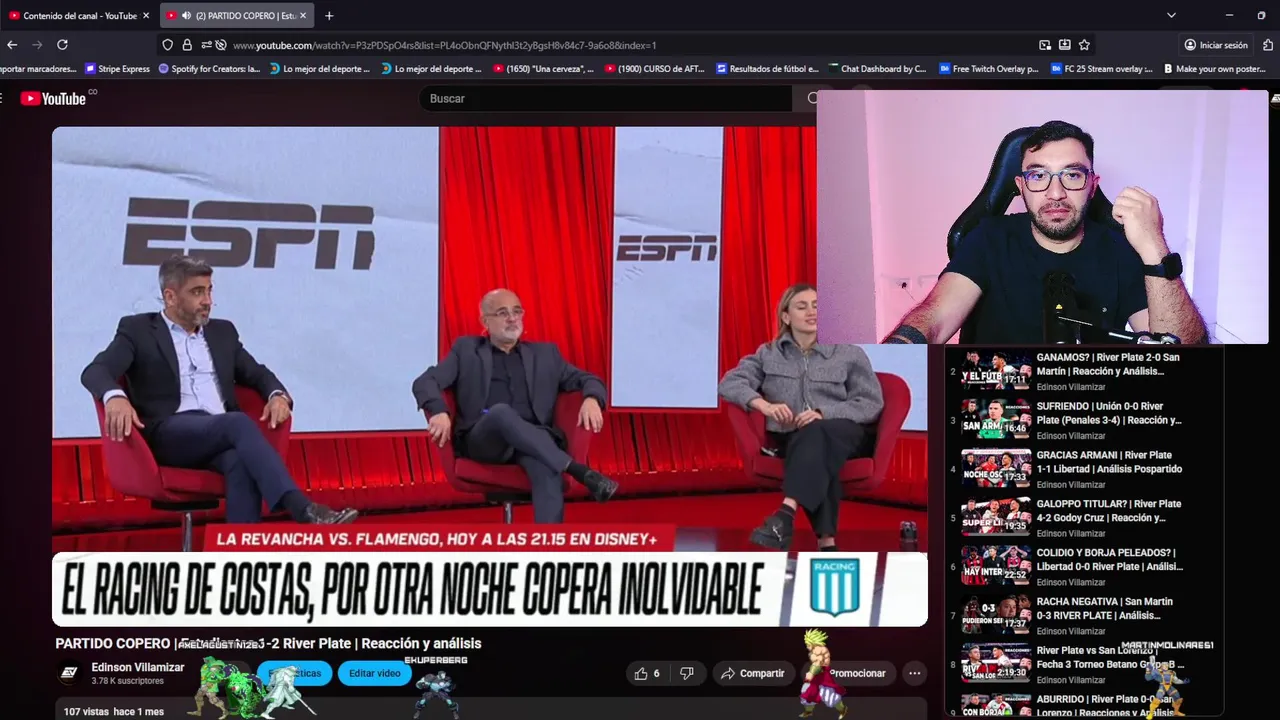Screen dimensions: 1280x720
Task: Open a new browser tab with plus icon
Action: 329,16
